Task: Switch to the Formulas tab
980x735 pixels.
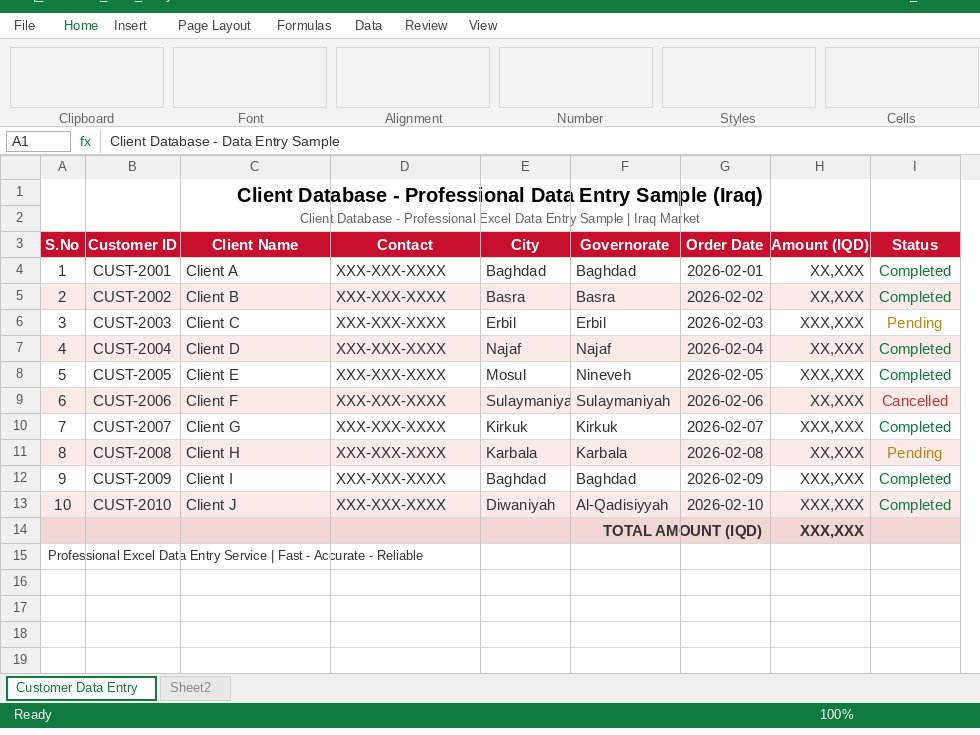Action: click(304, 26)
